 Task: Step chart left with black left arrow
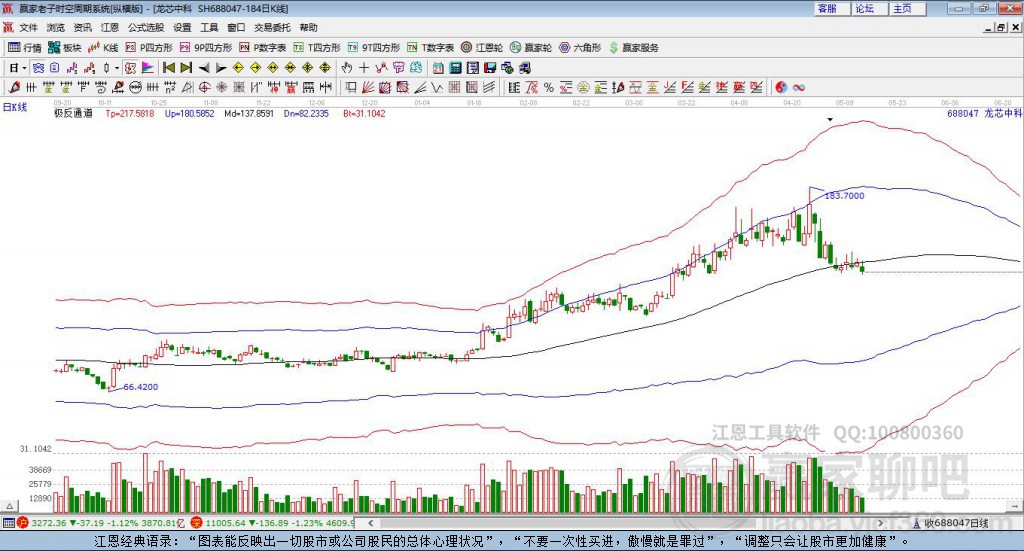click(x=204, y=68)
